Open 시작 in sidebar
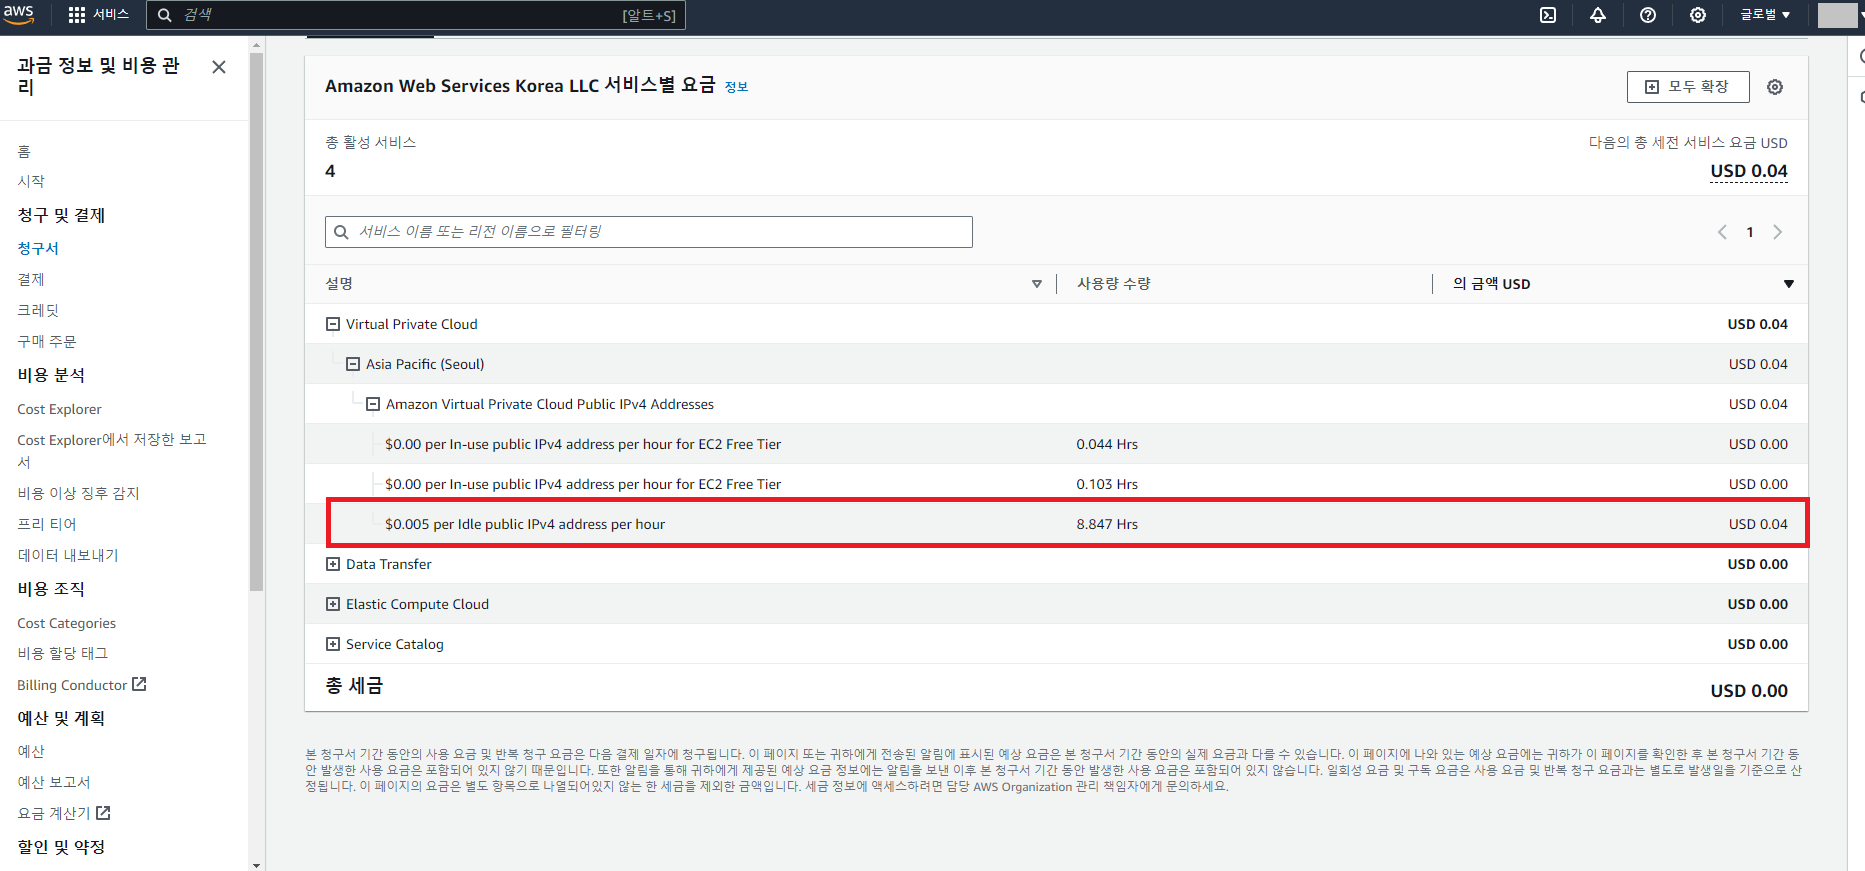 point(31,181)
